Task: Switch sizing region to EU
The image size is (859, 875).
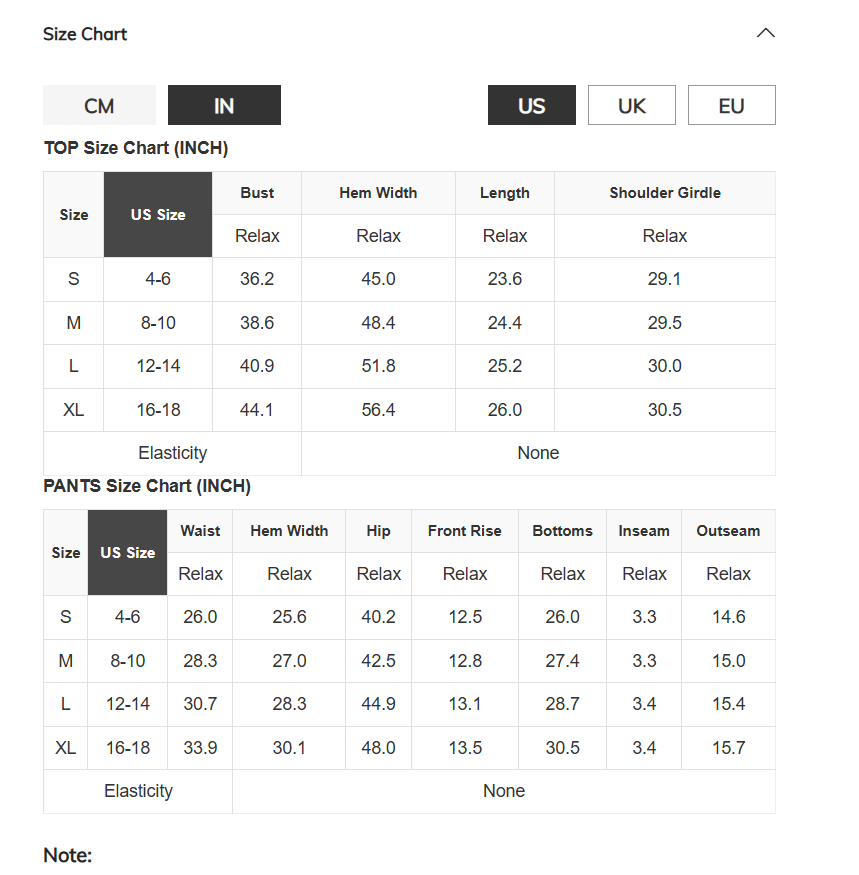Action: point(731,105)
